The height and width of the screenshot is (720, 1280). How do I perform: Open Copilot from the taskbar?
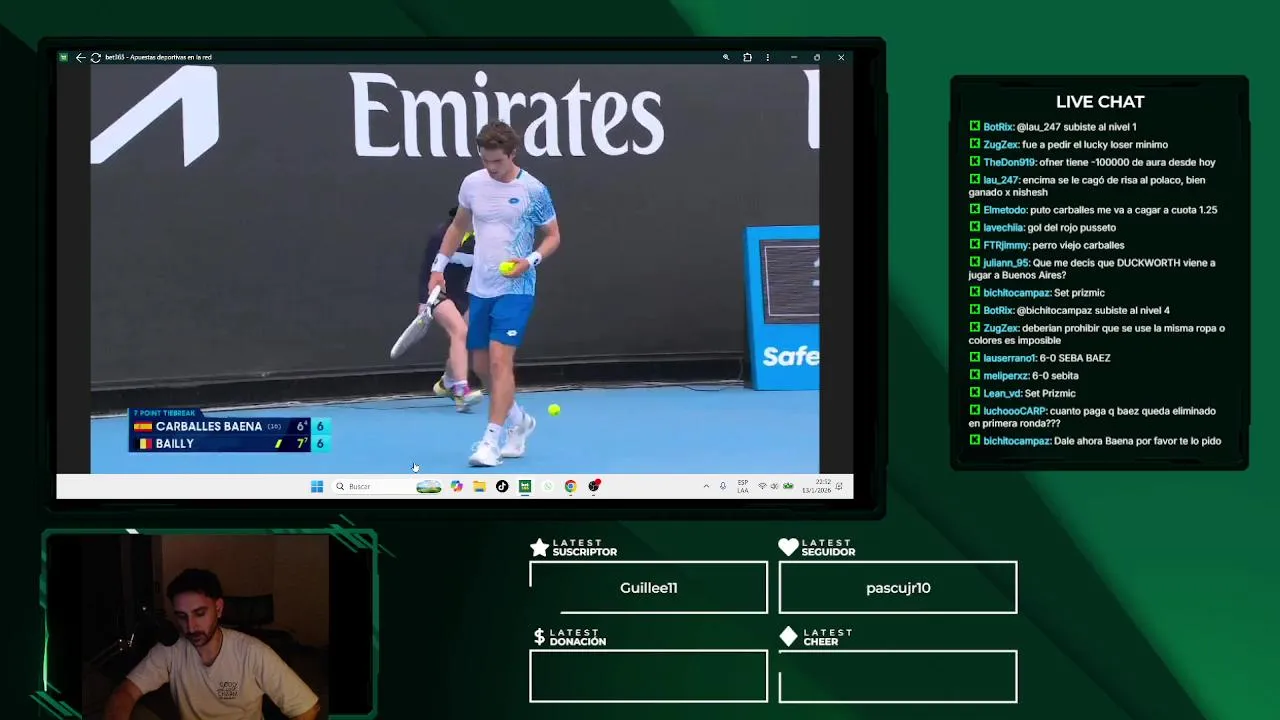tap(457, 486)
